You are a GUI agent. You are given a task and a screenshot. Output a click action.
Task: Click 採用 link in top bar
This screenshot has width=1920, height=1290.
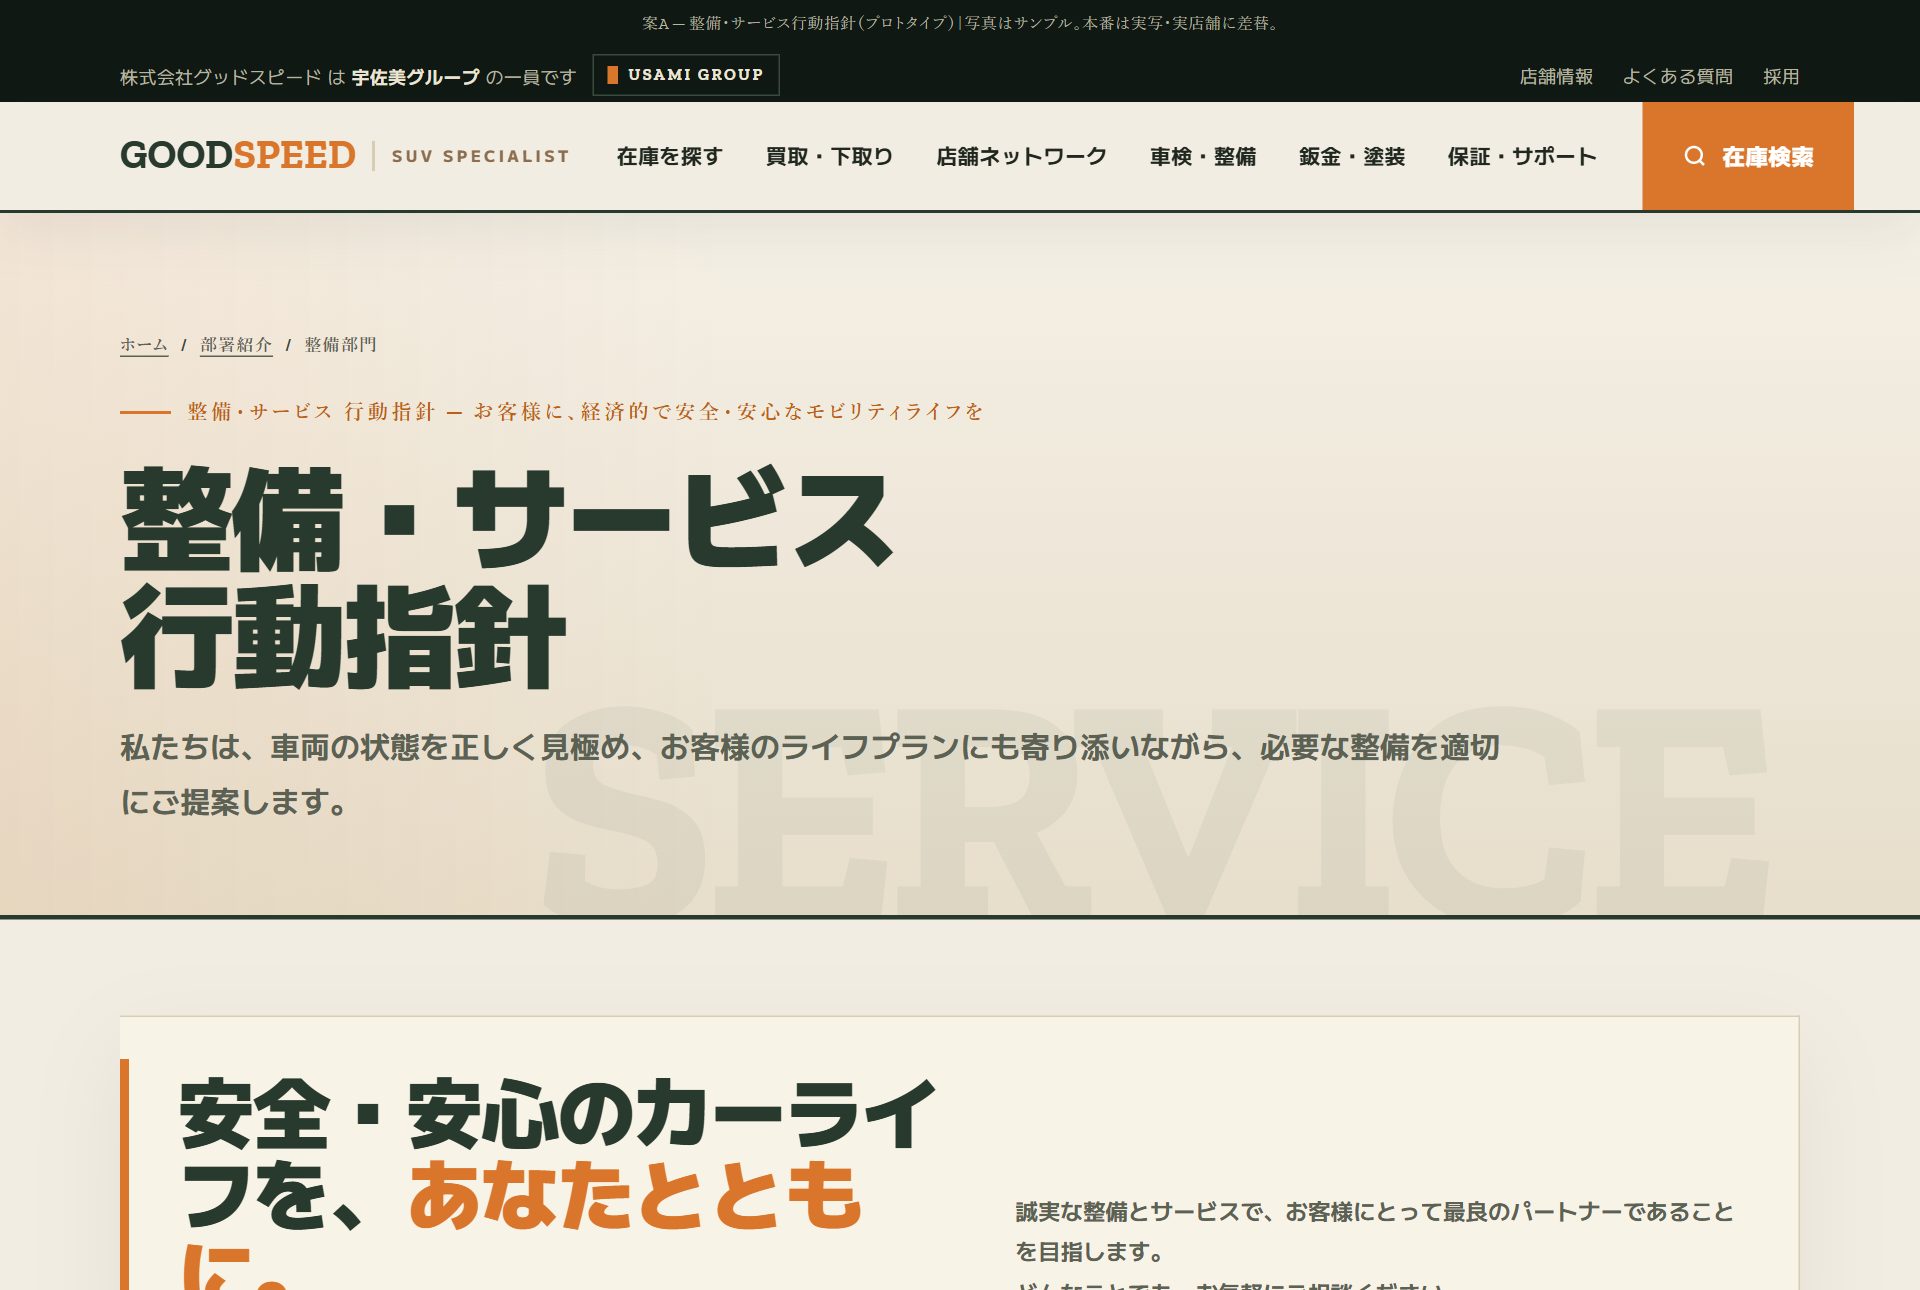[x=1781, y=76]
